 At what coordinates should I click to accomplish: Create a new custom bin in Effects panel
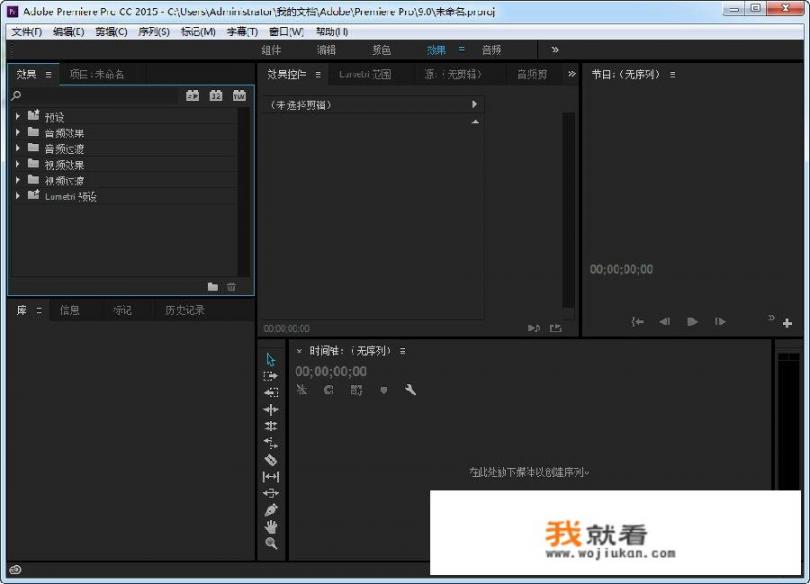click(212, 287)
